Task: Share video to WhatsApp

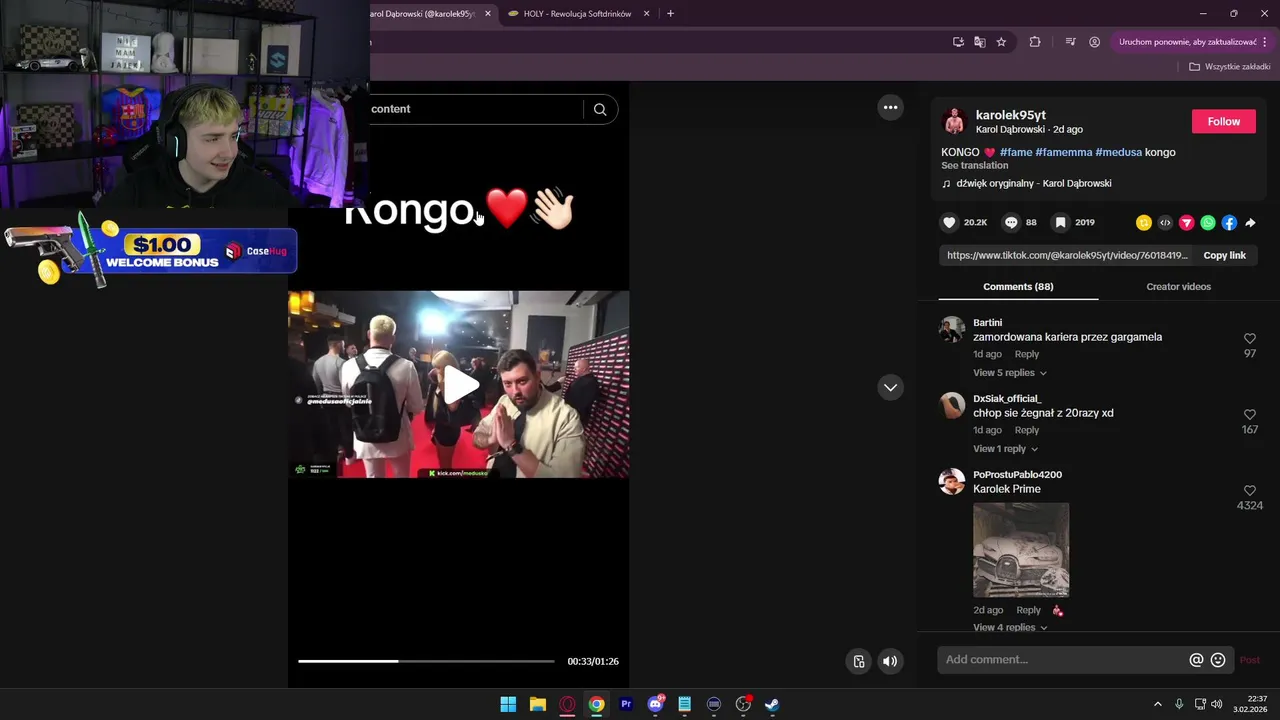Action: pos(1208,223)
